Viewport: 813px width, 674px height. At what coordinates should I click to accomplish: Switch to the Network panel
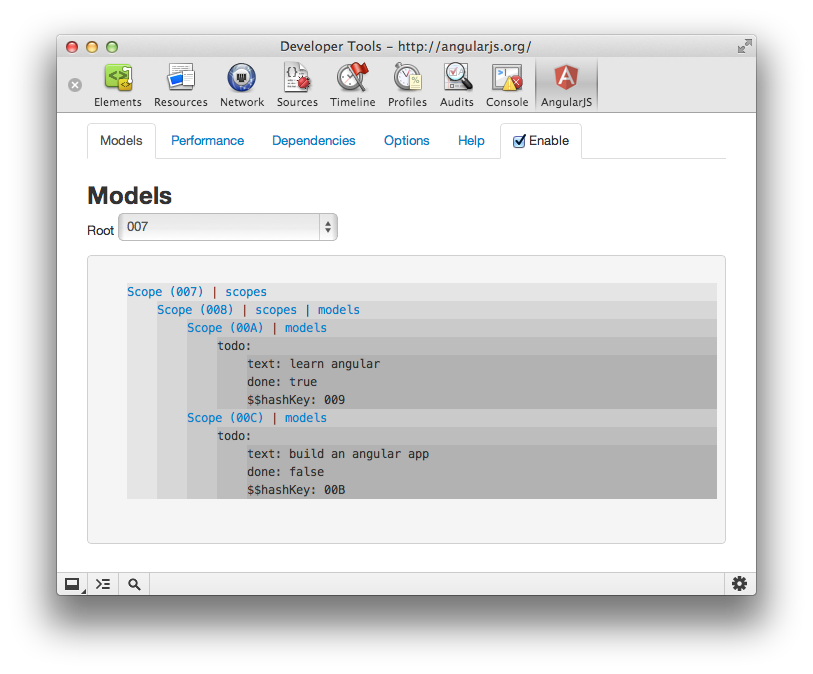(x=242, y=85)
